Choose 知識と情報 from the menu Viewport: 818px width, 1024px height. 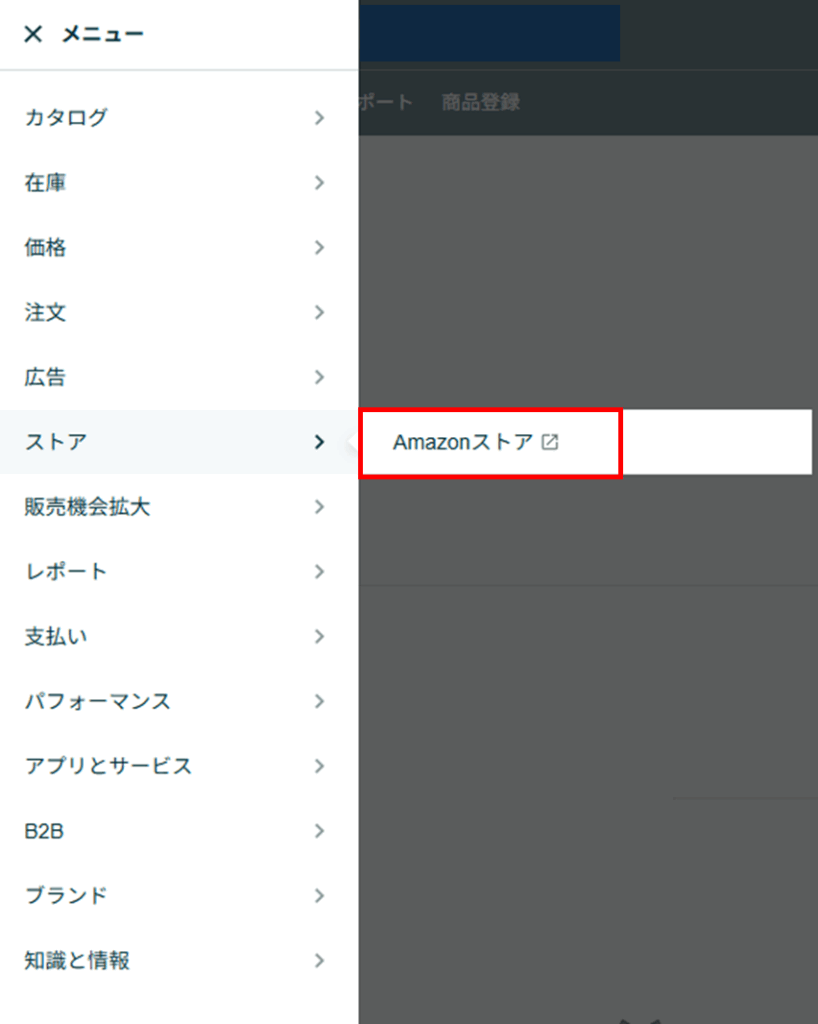click(x=77, y=961)
